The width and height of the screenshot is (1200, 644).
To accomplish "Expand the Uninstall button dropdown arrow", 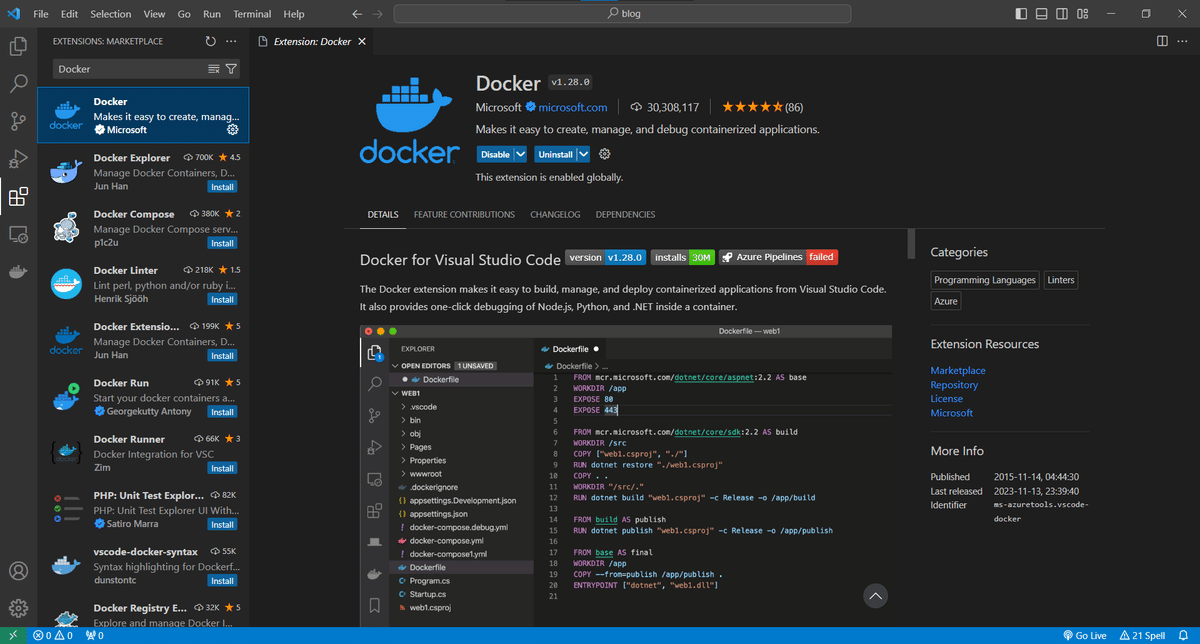I will pos(583,154).
